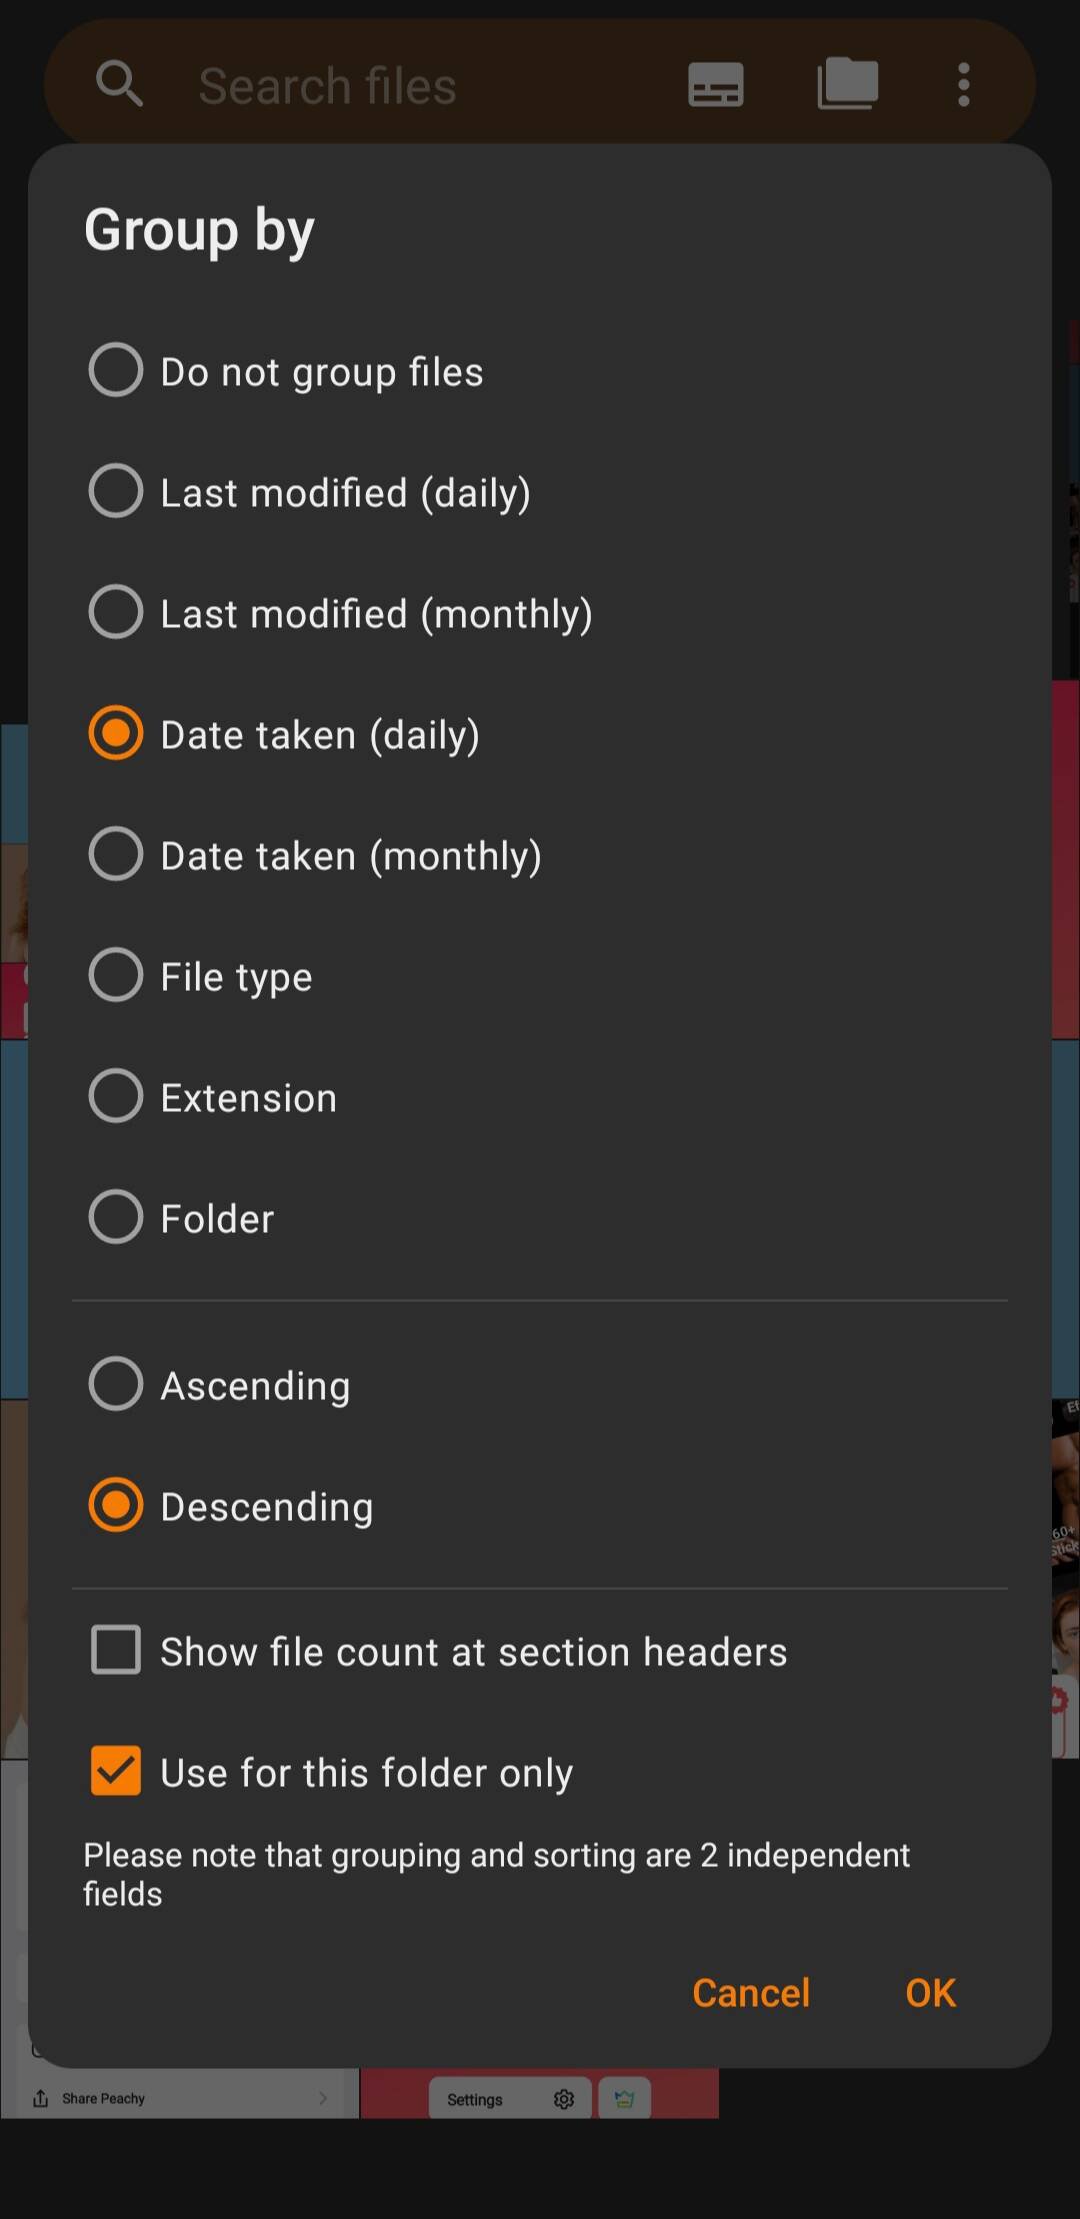
Task: Select Date taken (daily) radio button
Action: click(116, 733)
